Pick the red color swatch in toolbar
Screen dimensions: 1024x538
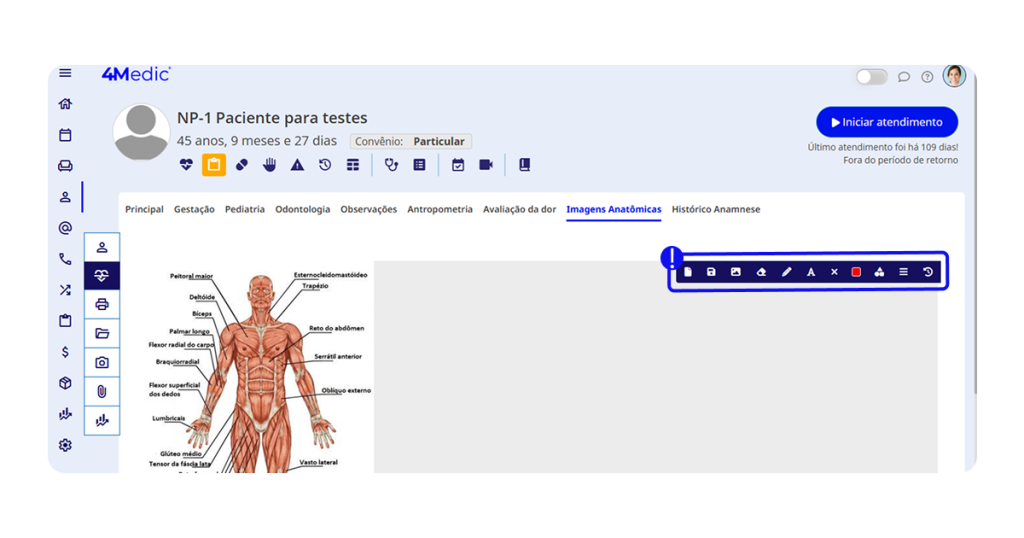[x=856, y=272]
